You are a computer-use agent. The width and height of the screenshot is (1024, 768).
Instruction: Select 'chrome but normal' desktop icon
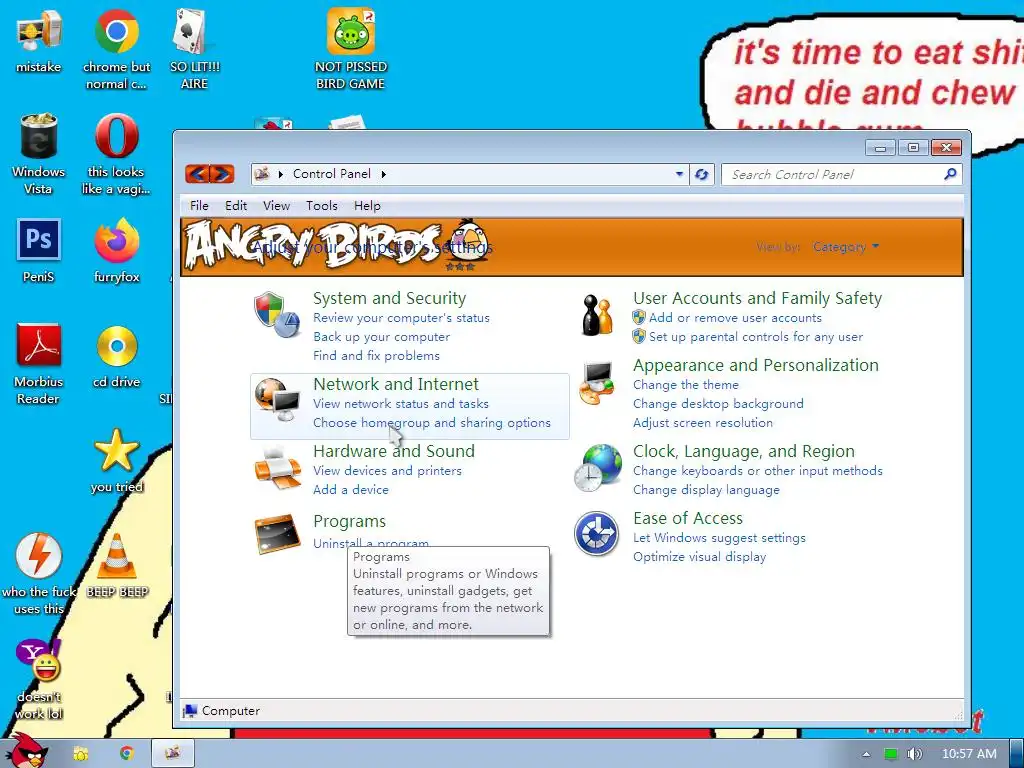pyautogui.click(x=116, y=50)
